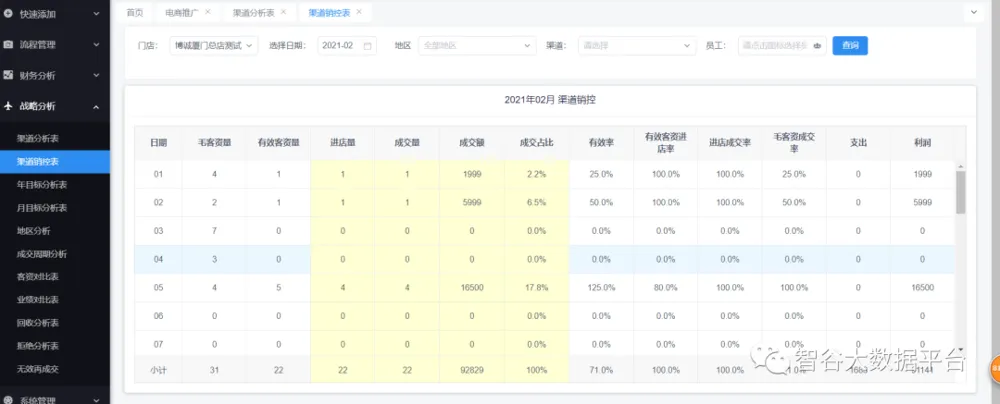Open the 地区 region dropdown

pos(477,46)
